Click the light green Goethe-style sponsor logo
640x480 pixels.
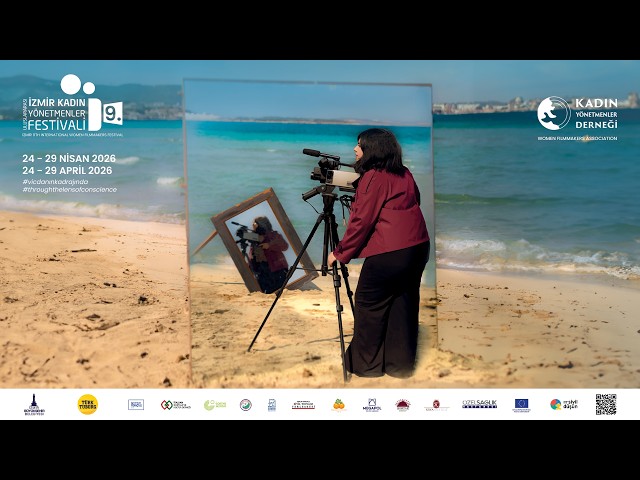pyautogui.click(x=215, y=405)
